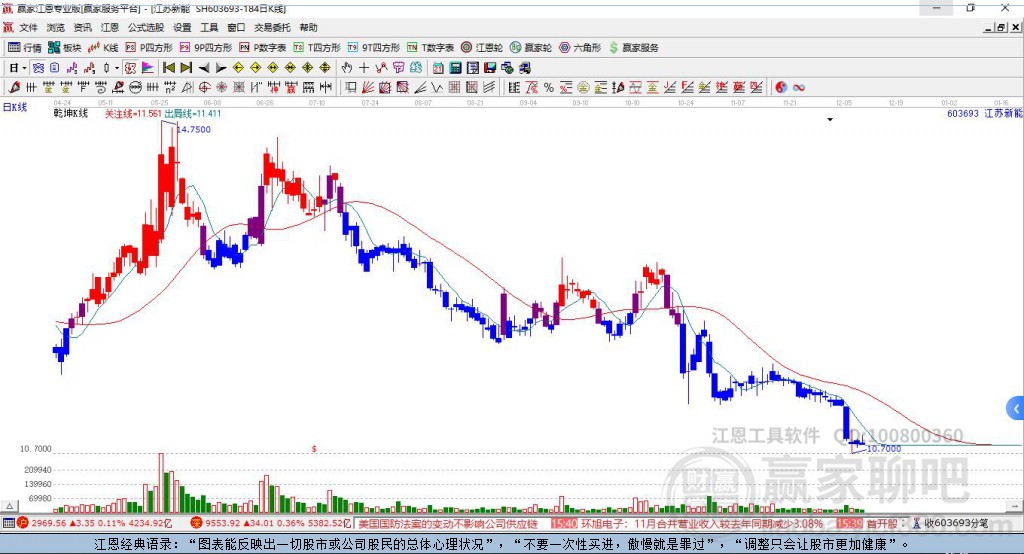Open the 工具 menu
1024x554 pixels.
coord(209,27)
